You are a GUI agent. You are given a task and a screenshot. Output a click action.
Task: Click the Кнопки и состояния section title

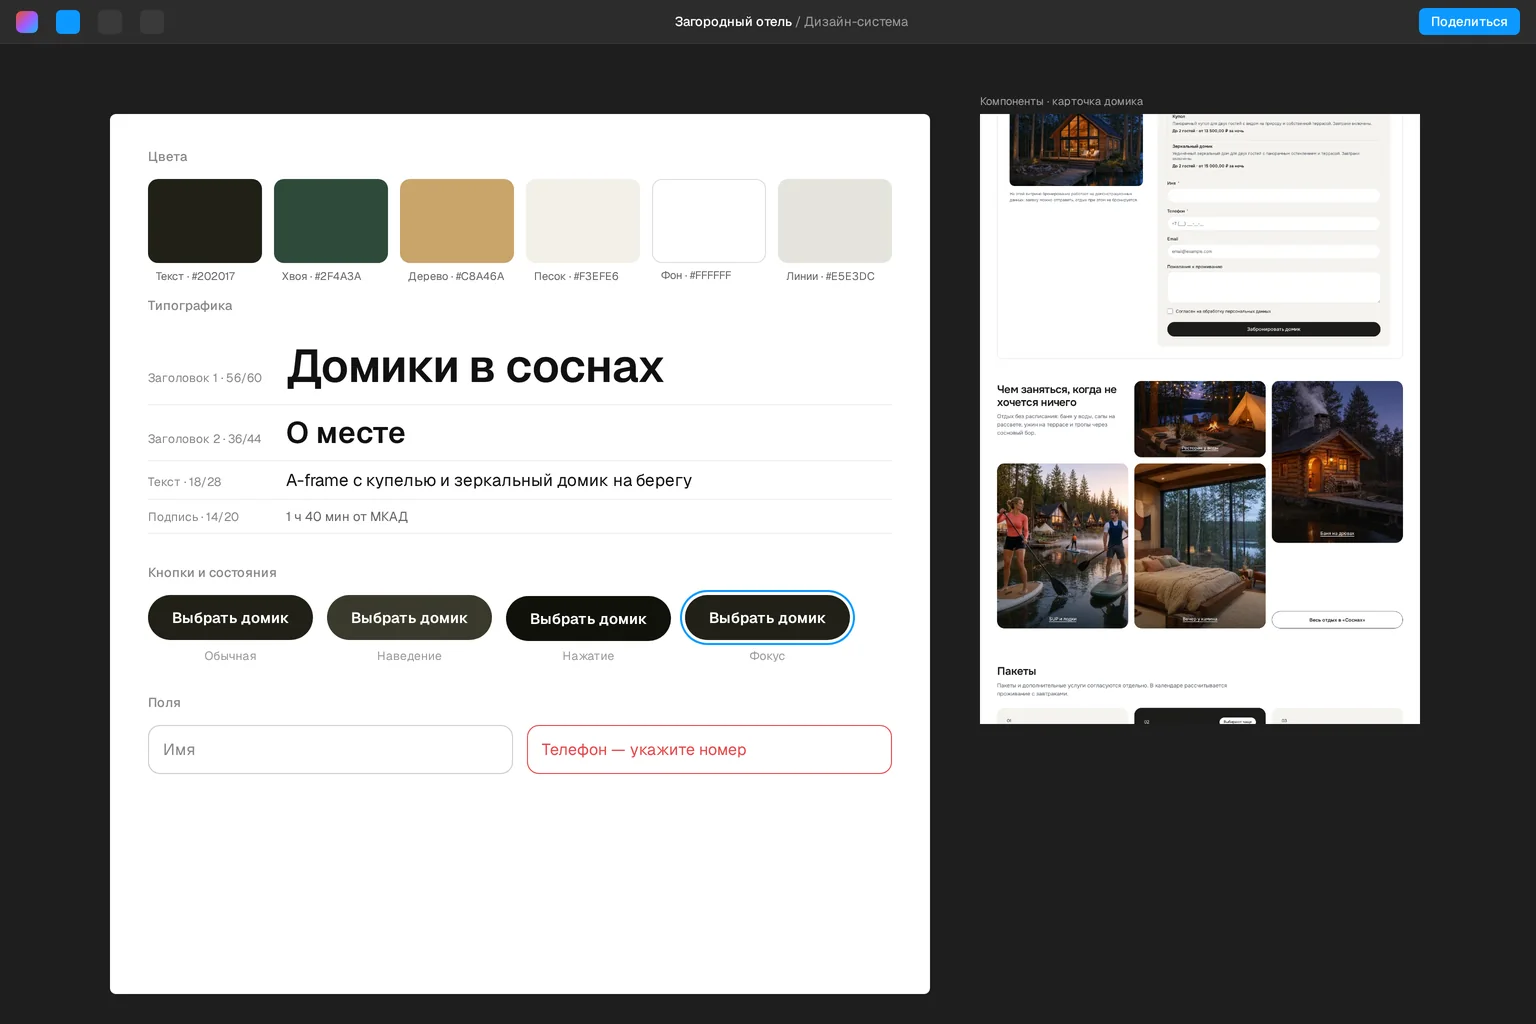212,573
